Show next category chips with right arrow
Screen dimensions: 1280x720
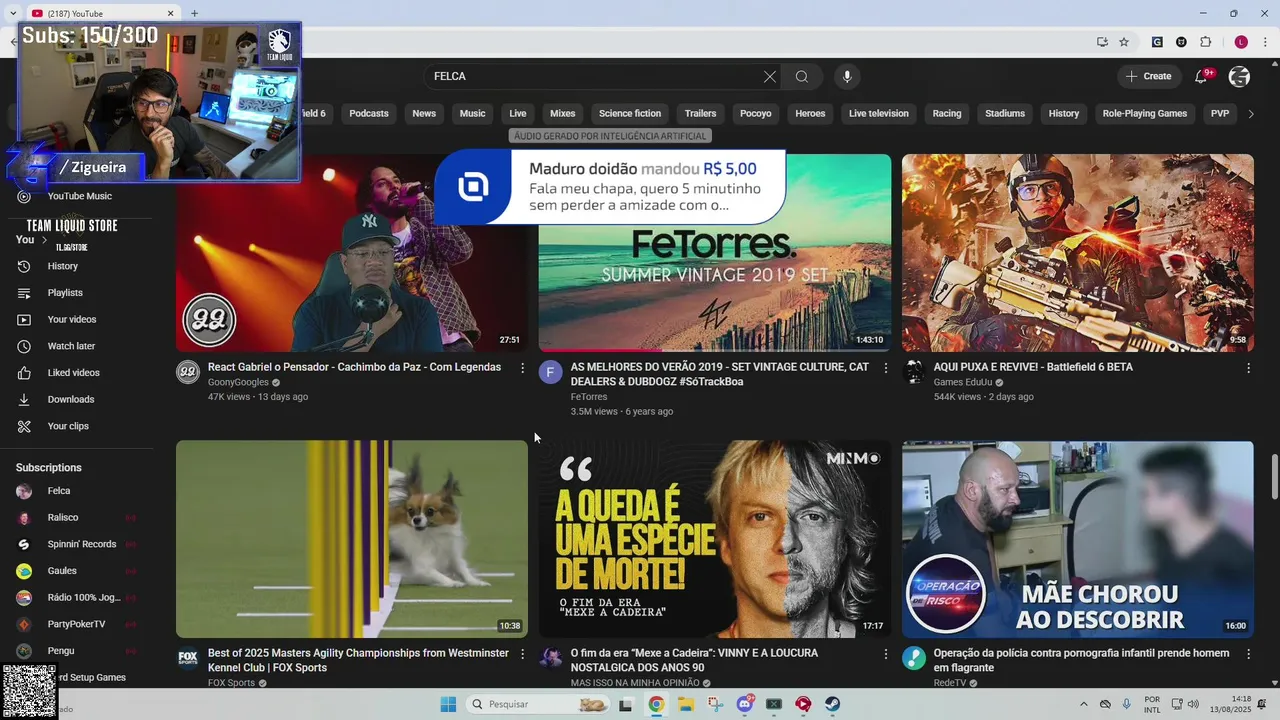coord(1251,114)
